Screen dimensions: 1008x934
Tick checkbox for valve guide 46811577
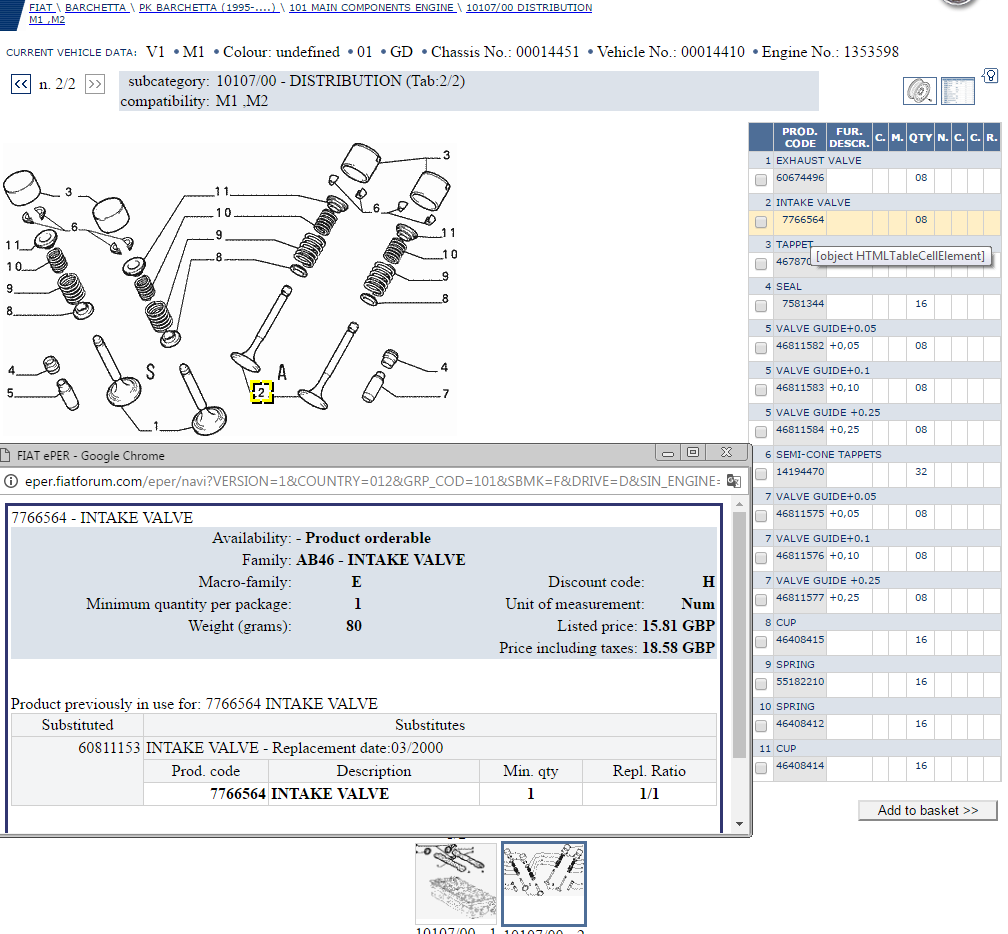(761, 600)
